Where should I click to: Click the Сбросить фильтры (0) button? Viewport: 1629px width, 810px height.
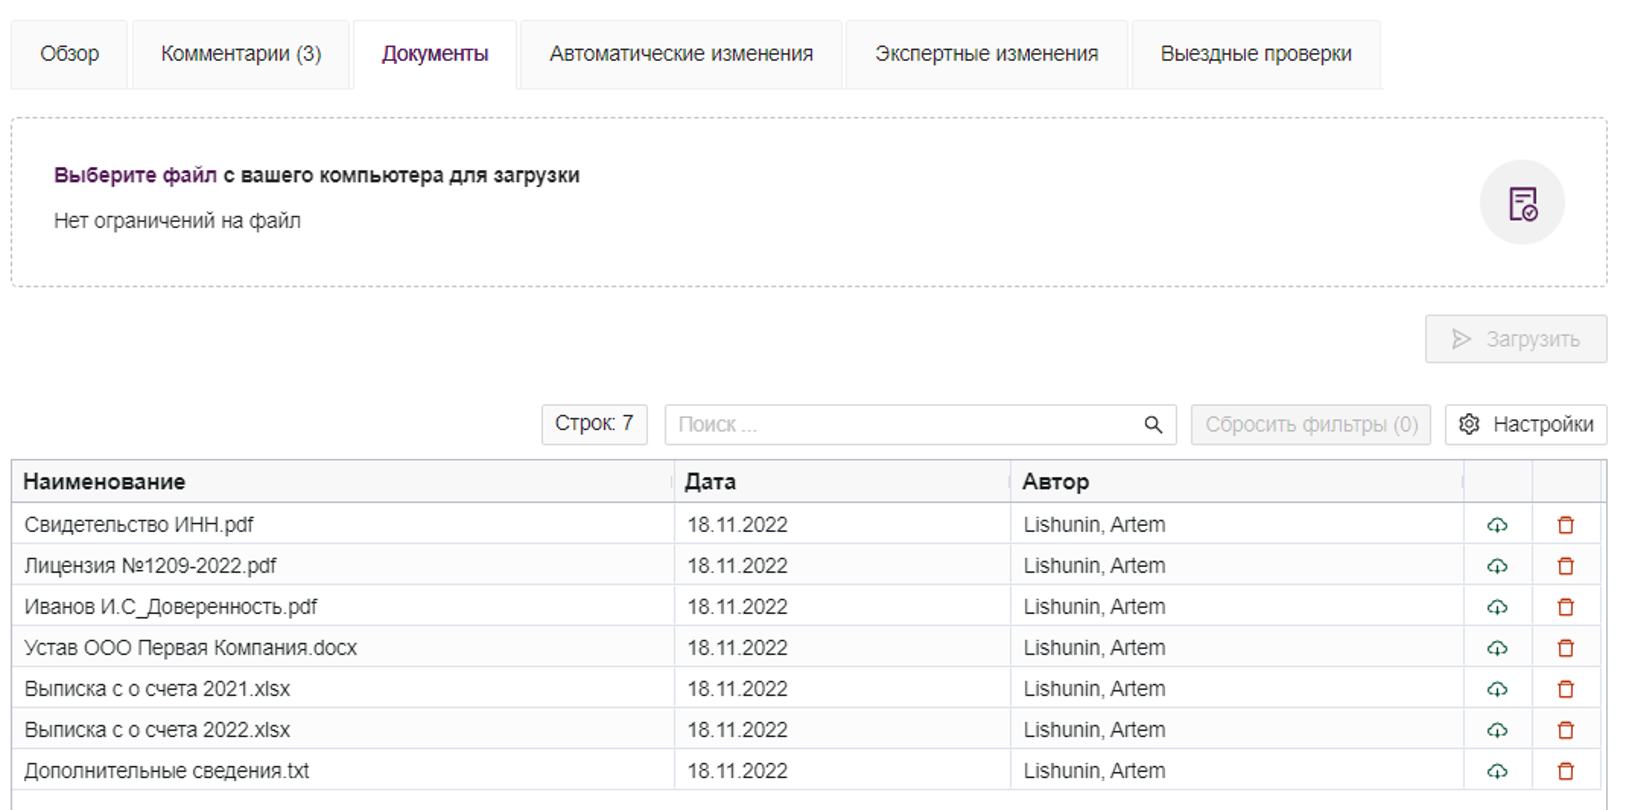pos(1310,425)
